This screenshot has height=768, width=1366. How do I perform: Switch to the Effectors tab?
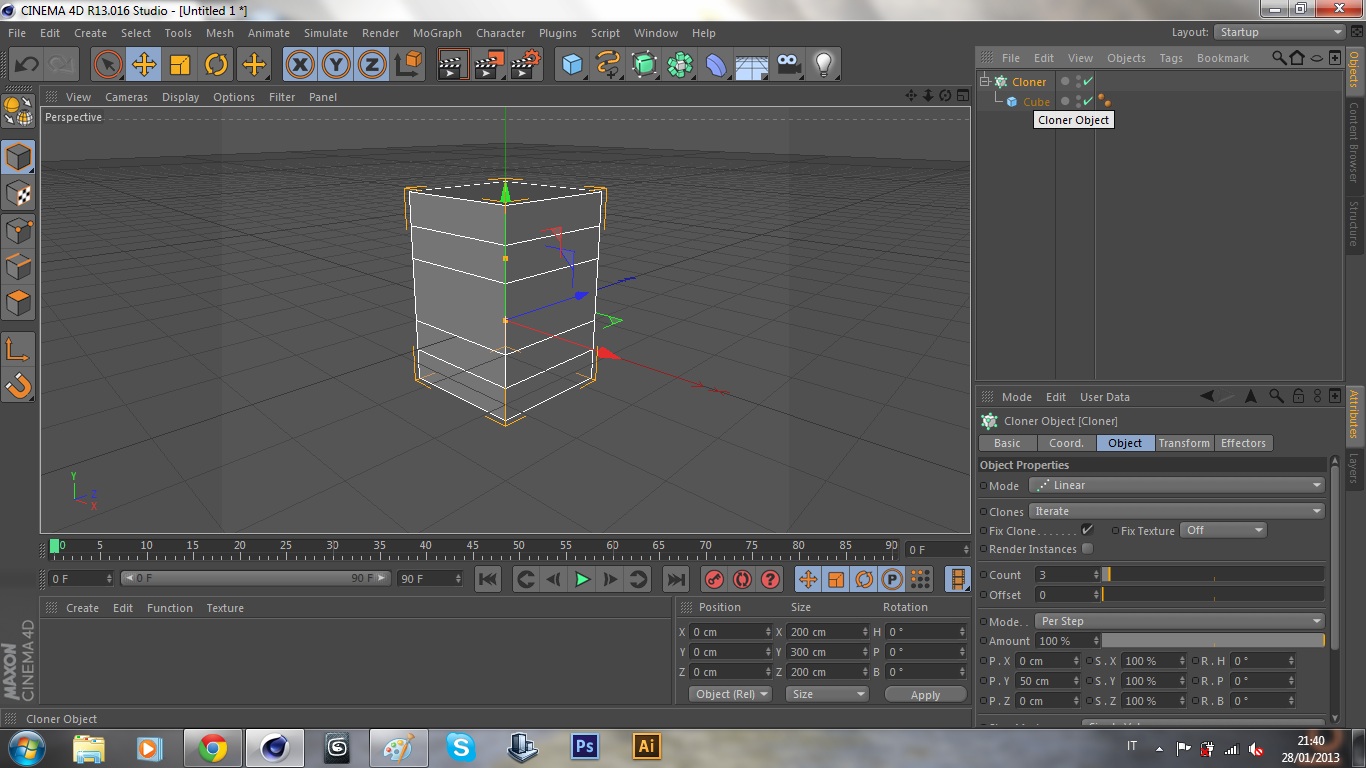tap(1243, 443)
